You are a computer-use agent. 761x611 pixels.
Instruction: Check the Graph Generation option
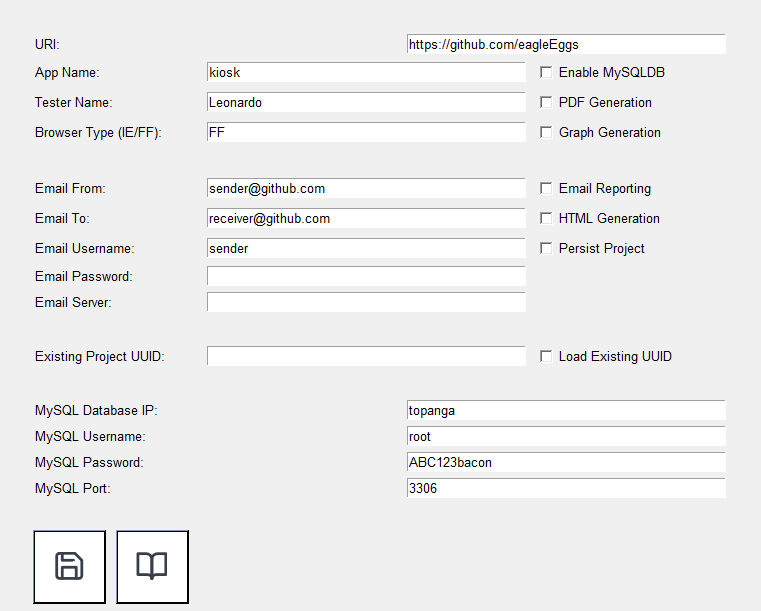tap(546, 132)
